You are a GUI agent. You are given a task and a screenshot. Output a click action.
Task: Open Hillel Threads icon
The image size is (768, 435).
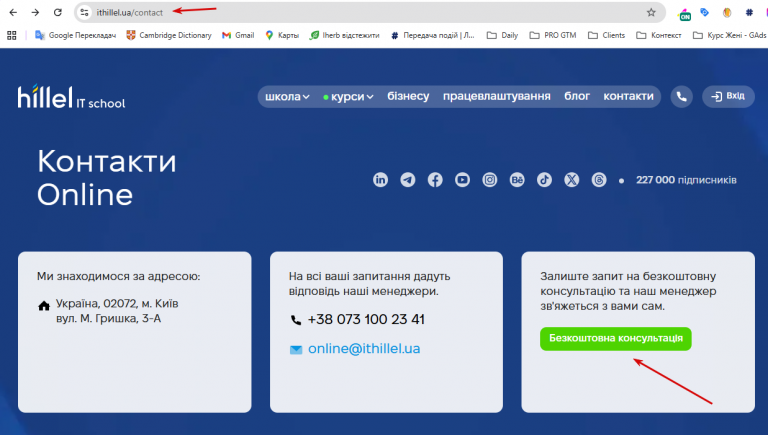[x=599, y=180]
